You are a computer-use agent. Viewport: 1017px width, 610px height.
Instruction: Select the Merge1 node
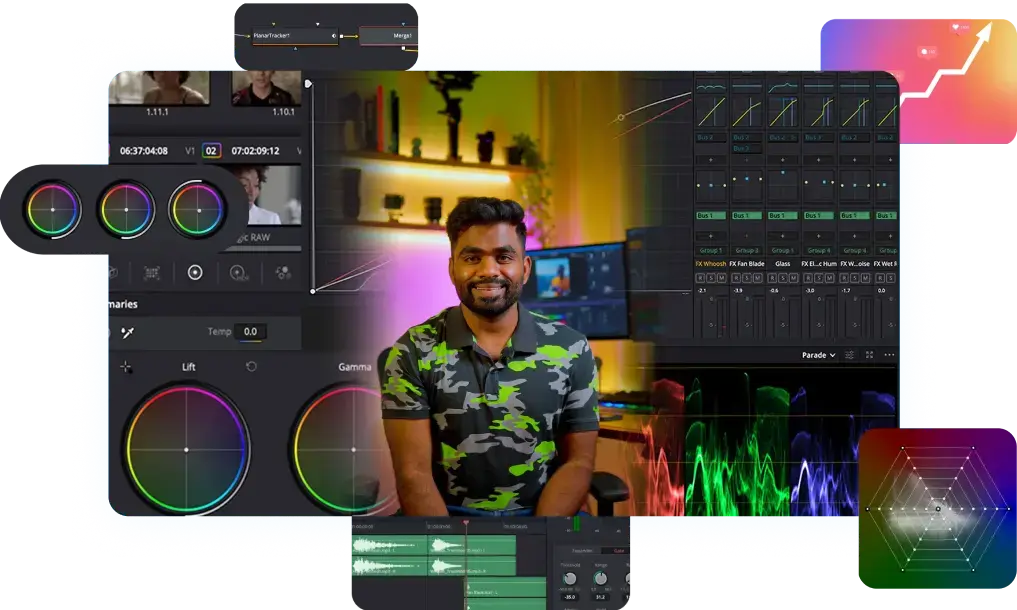(389, 36)
